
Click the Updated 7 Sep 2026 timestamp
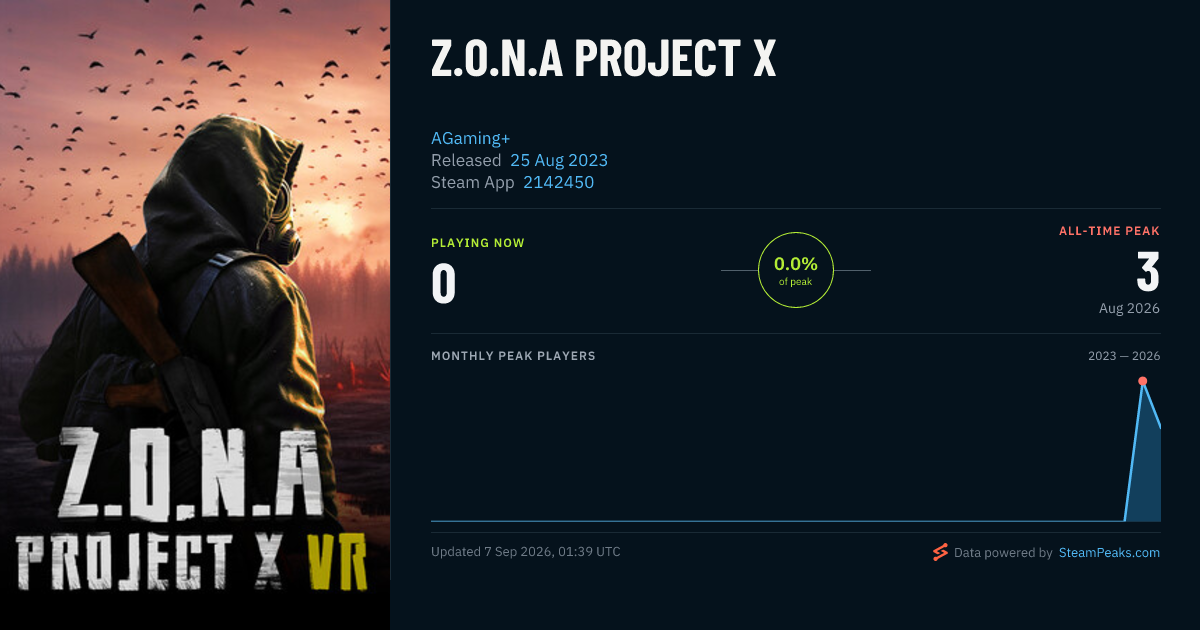click(x=526, y=552)
